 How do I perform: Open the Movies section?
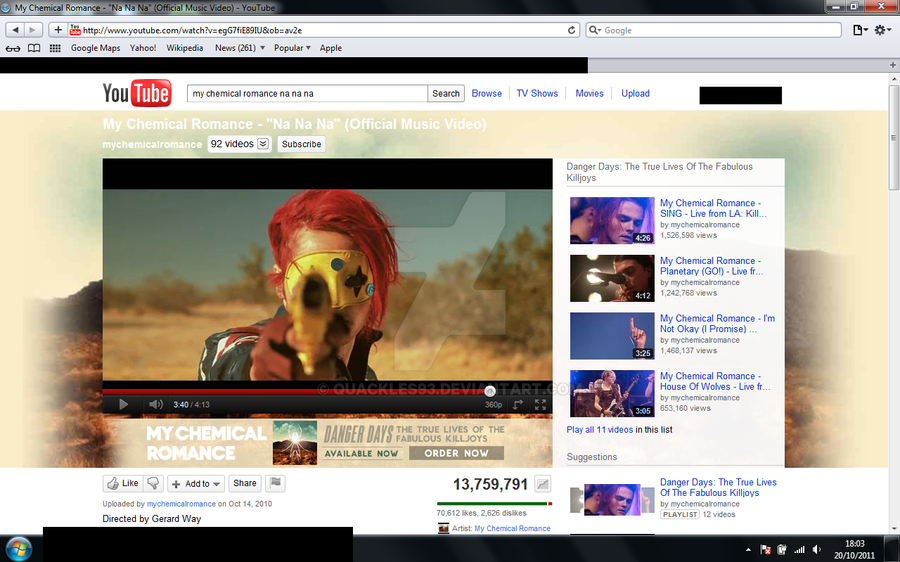click(589, 94)
